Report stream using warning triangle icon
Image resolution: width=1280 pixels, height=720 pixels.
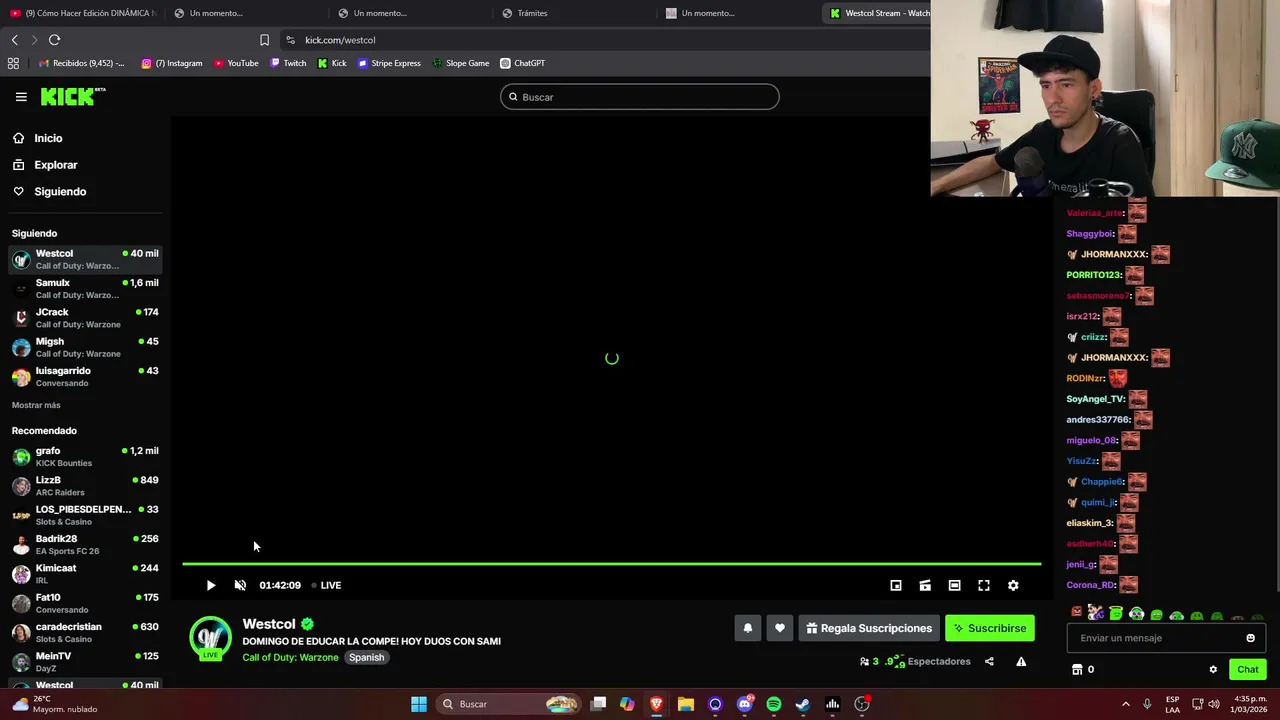tap(1021, 661)
